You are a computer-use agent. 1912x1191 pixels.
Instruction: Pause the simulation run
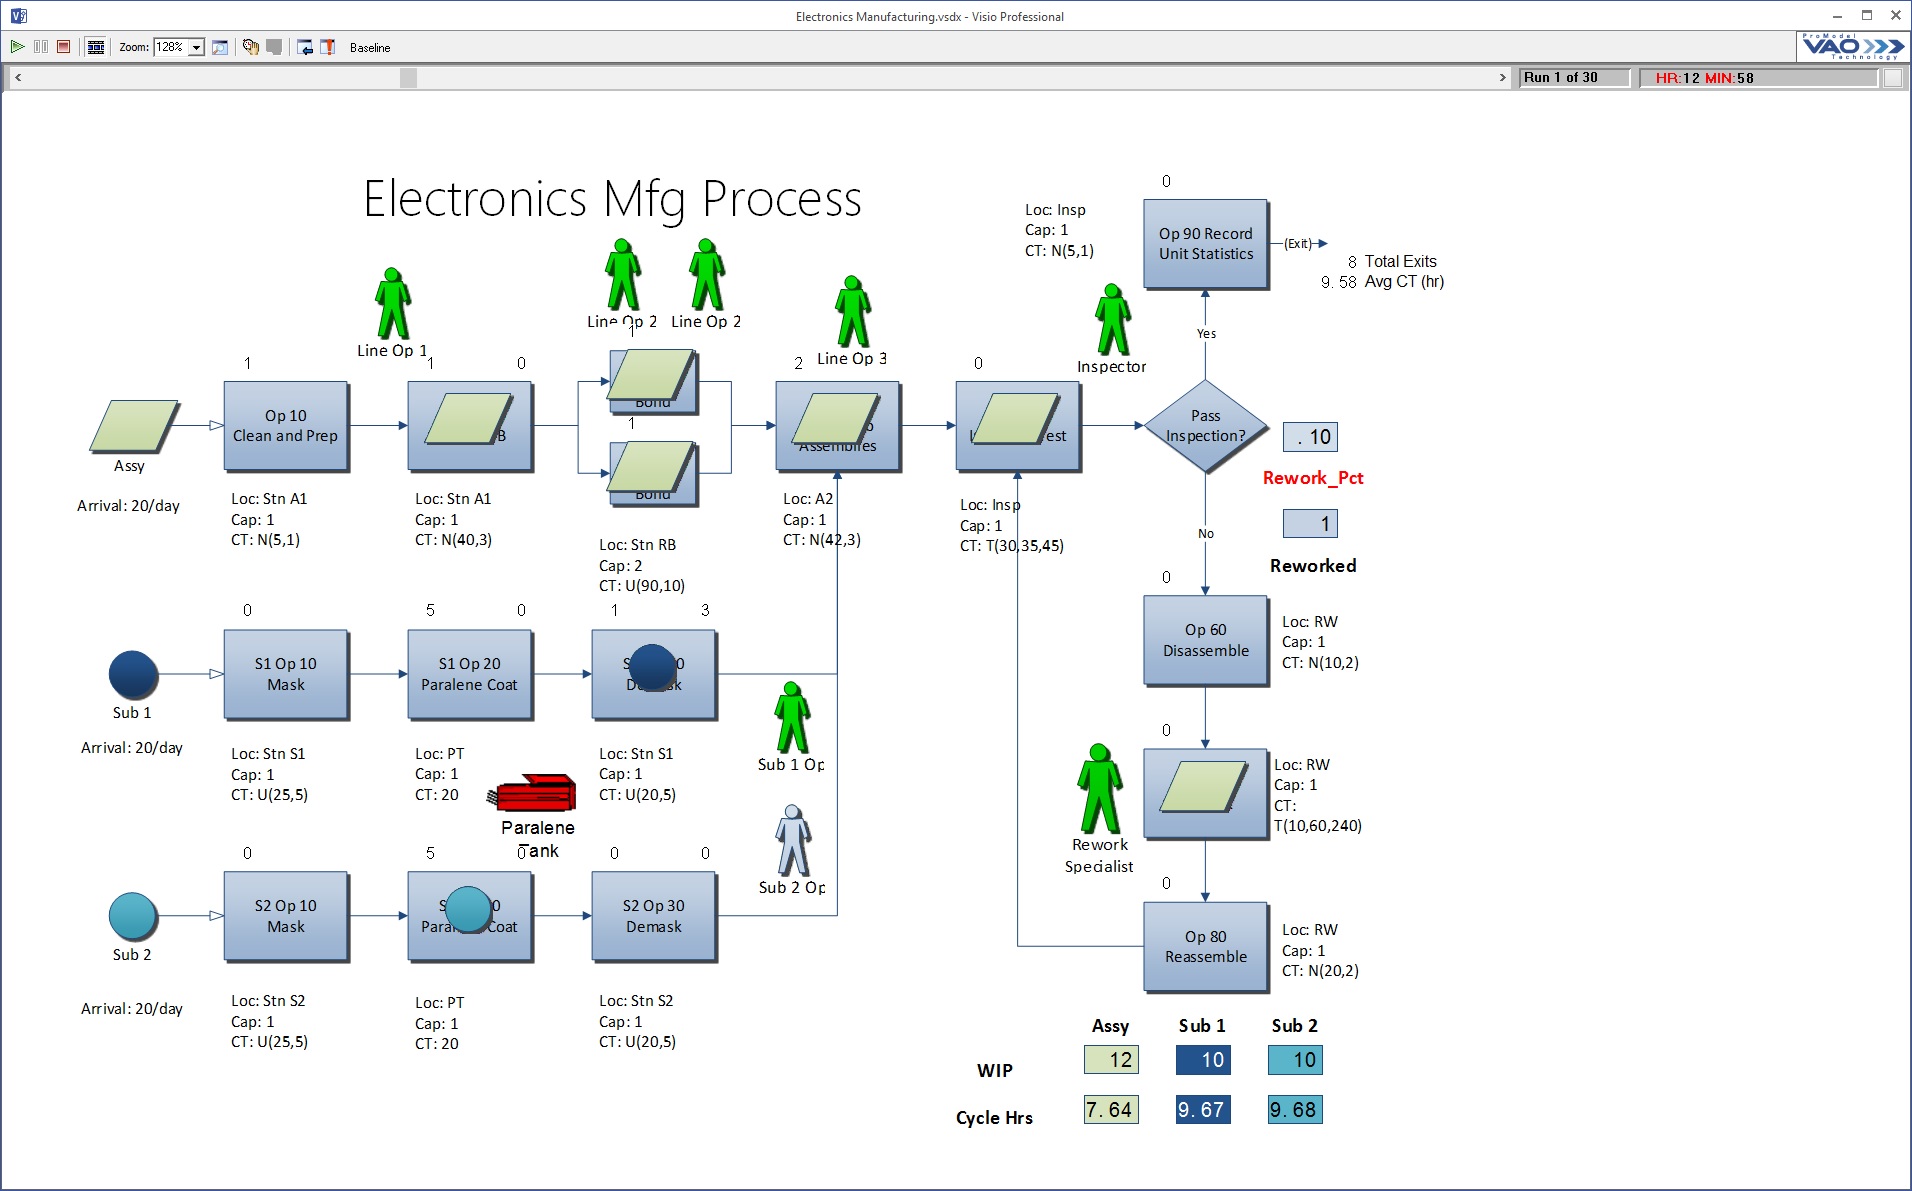[41, 47]
